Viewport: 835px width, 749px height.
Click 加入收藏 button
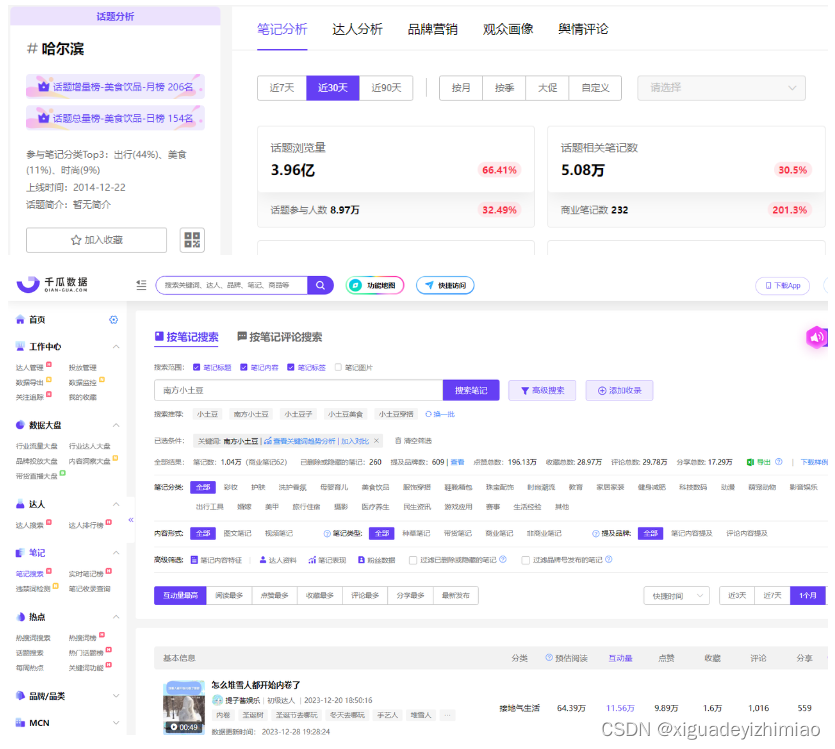click(96, 240)
